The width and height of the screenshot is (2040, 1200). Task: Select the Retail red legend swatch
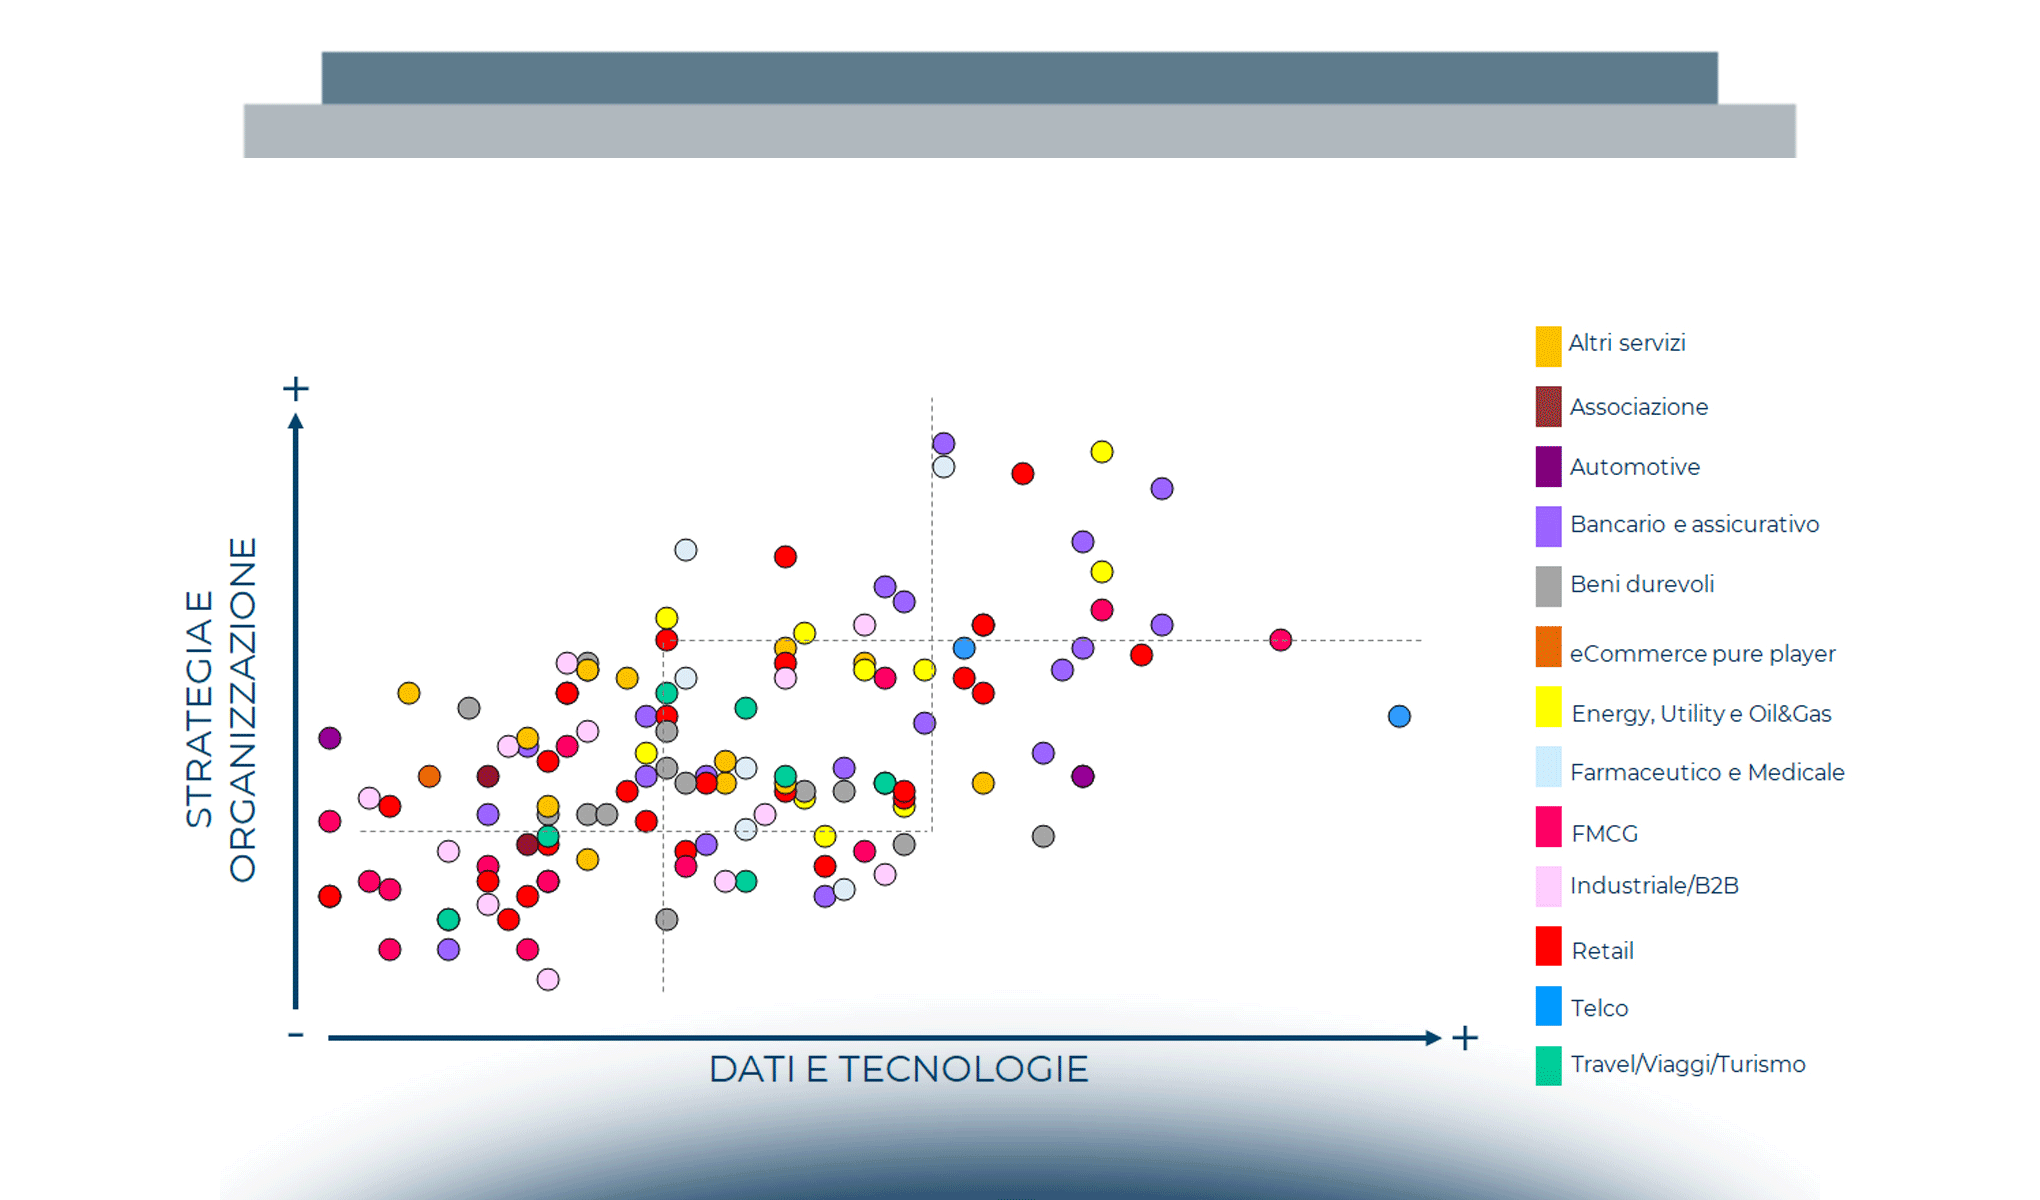[x=1548, y=946]
